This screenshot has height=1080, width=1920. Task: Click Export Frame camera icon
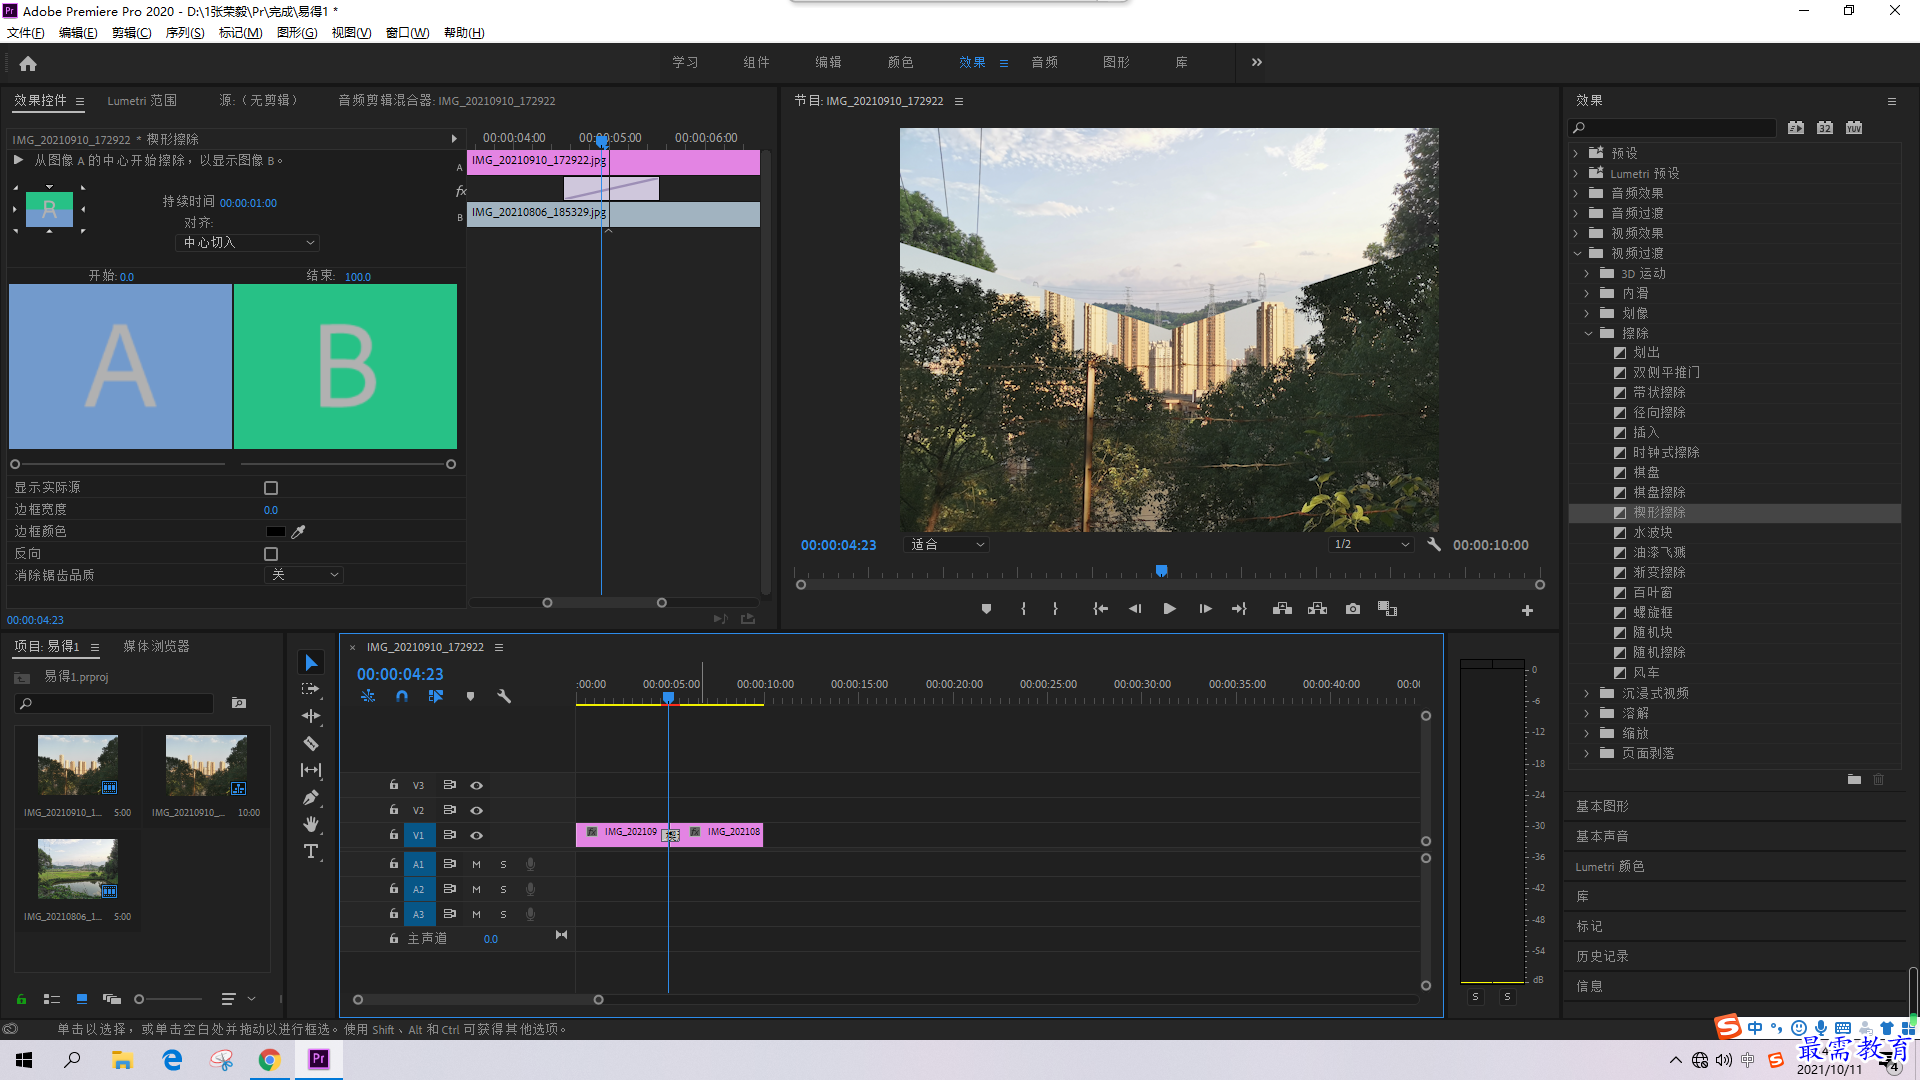coord(1353,609)
